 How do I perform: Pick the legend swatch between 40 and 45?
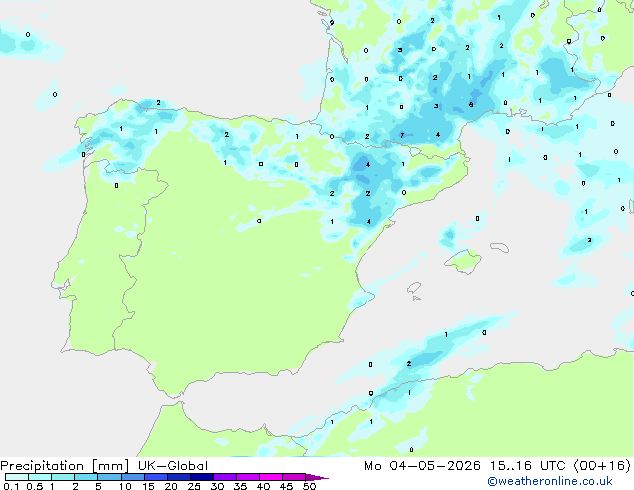[271, 477]
